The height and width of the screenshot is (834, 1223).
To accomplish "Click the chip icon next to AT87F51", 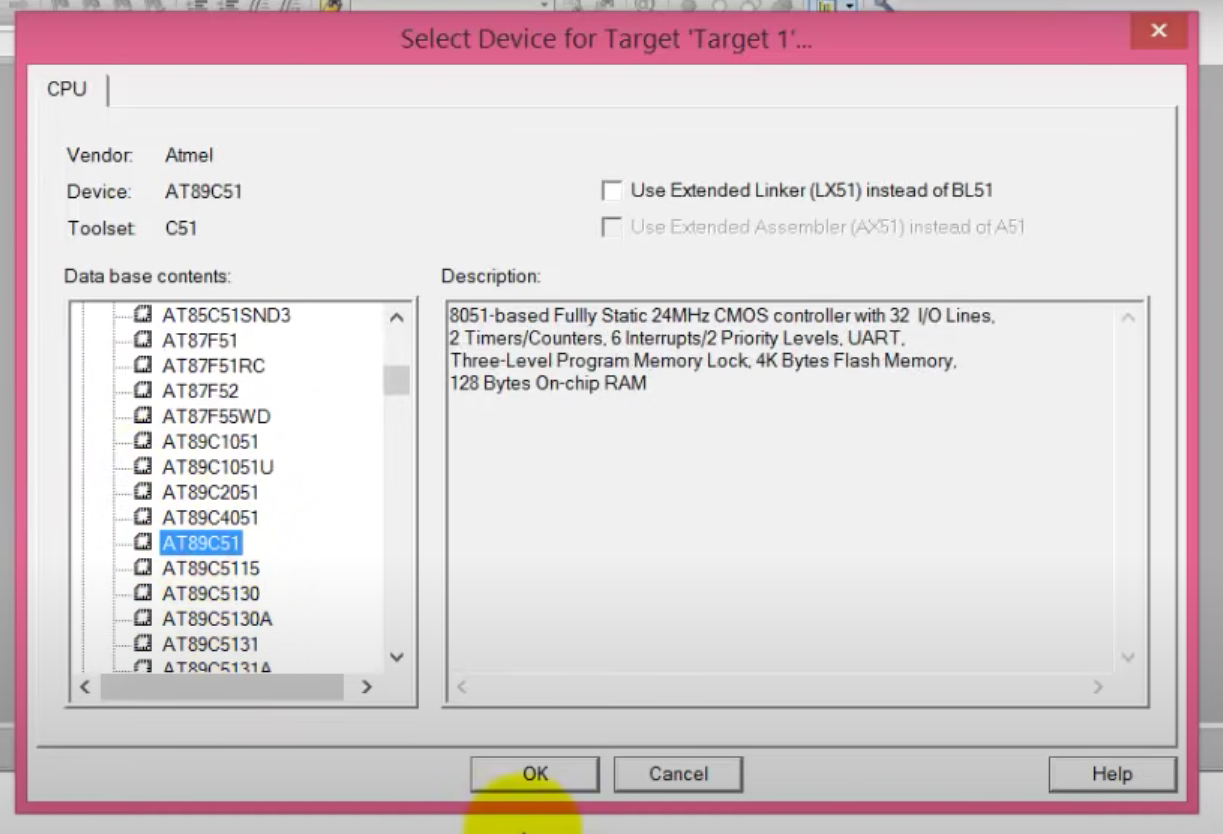I will 143,341.
